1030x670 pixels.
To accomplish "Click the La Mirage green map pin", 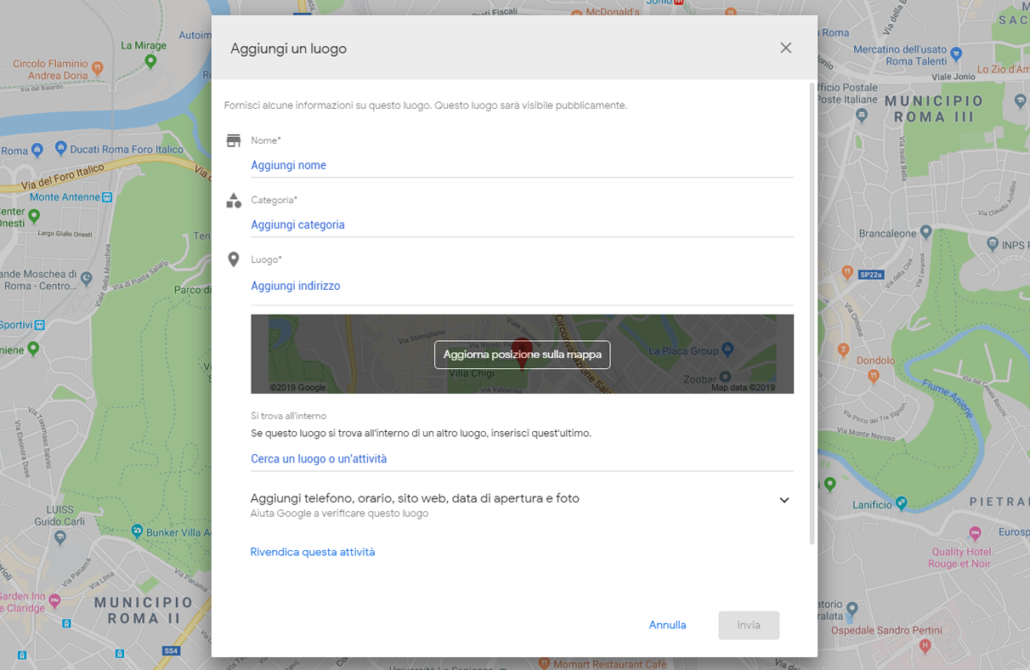I will tap(150, 61).
